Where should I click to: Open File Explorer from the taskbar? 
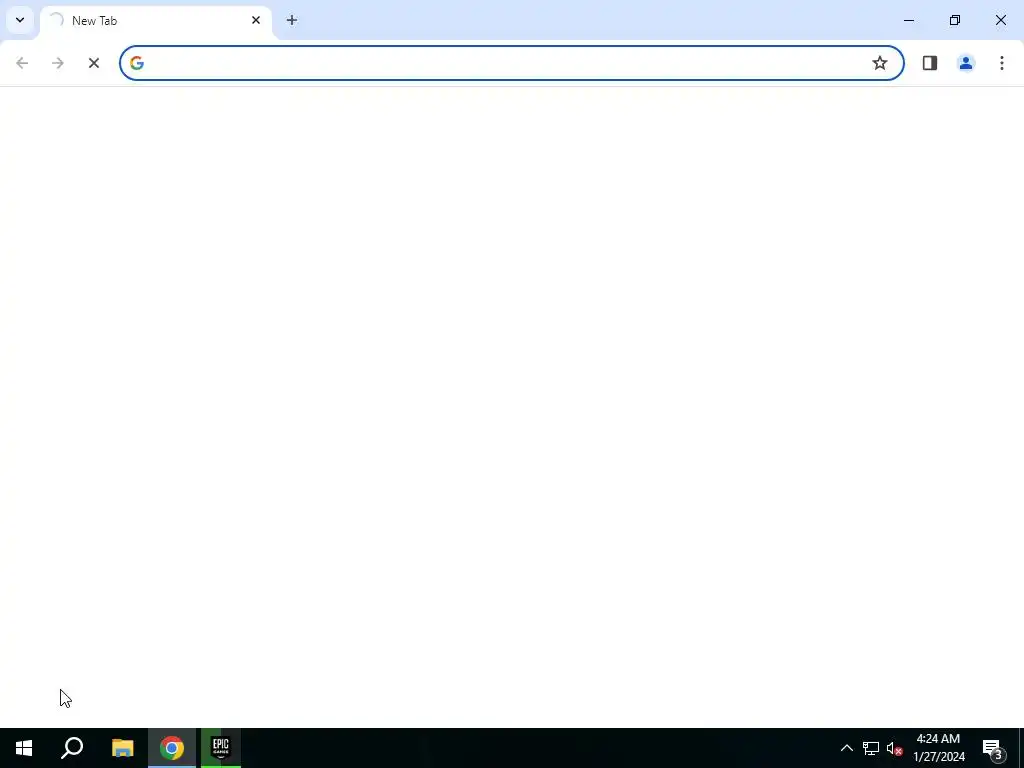point(123,748)
